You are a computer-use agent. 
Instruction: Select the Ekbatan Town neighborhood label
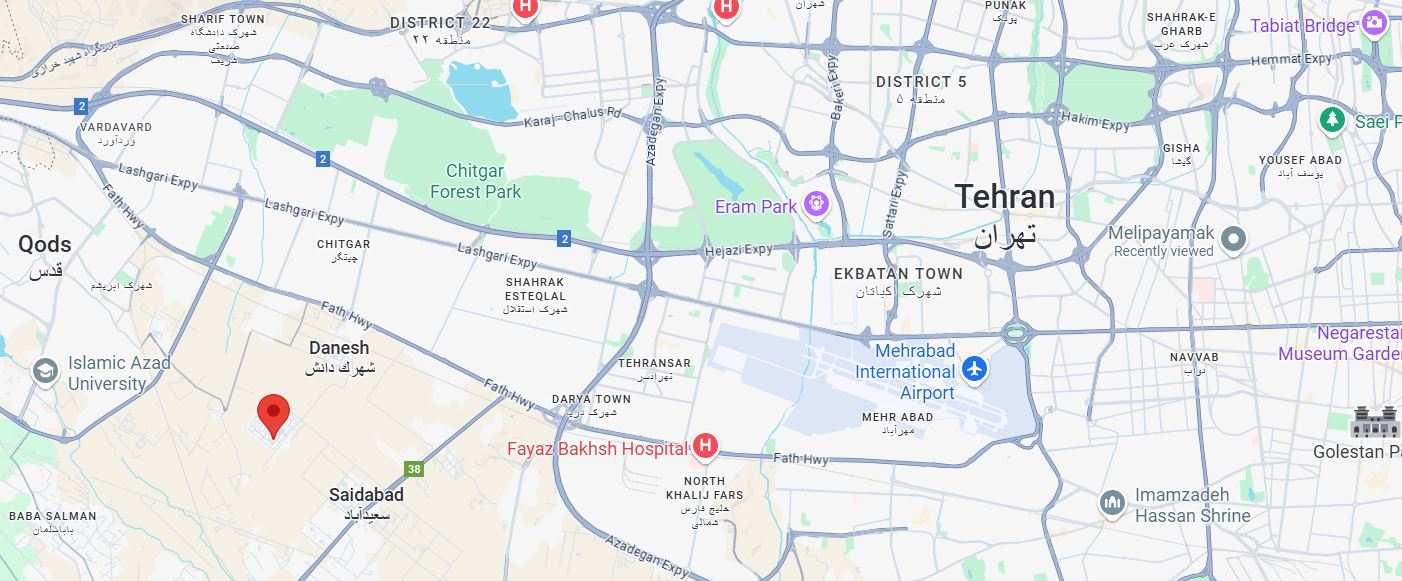pos(898,273)
